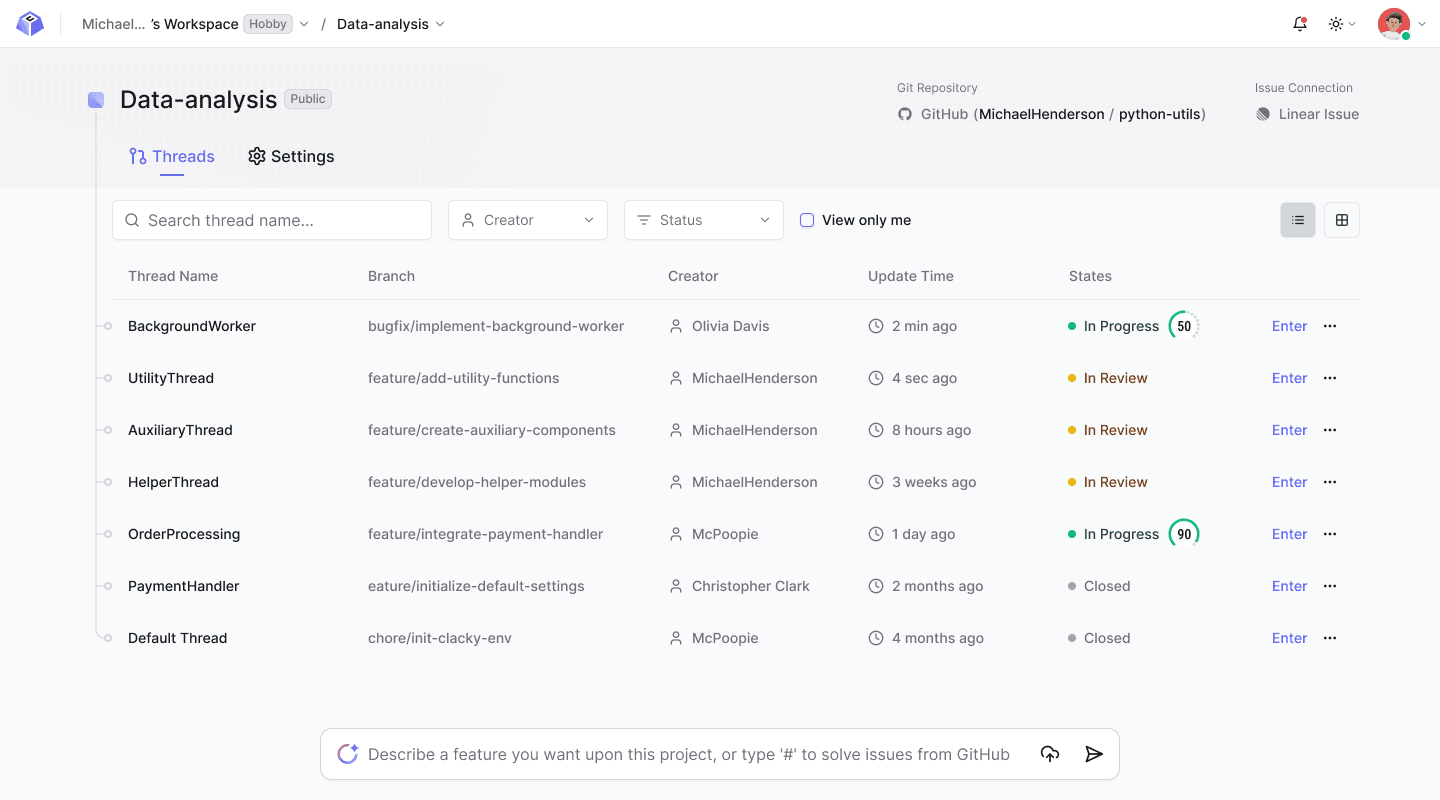
Task: Click the Update Time column header
Action: (911, 276)
